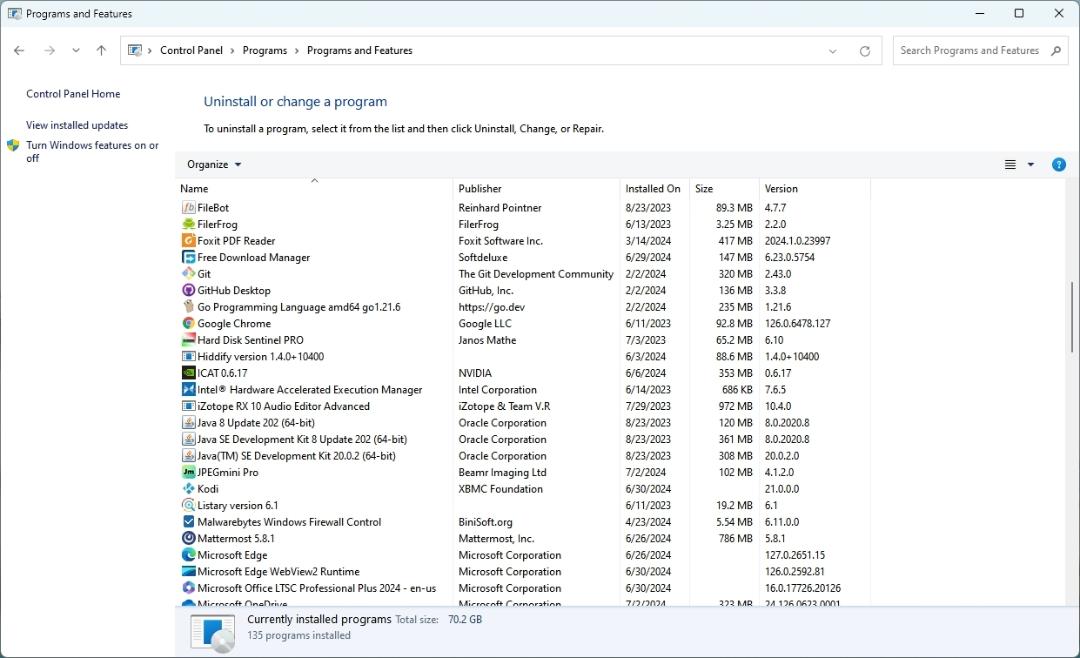The image size is (1080, 658).
Task: Select the Foxit PDF Reader icon
Action: tap(188, 240)
